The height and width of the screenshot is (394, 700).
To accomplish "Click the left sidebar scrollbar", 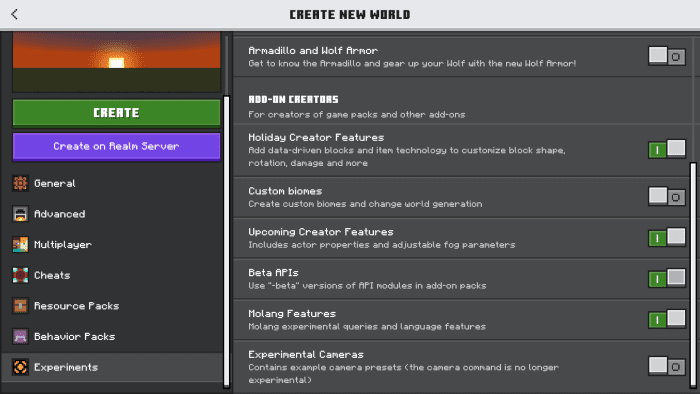I will [x=226, y=241].
